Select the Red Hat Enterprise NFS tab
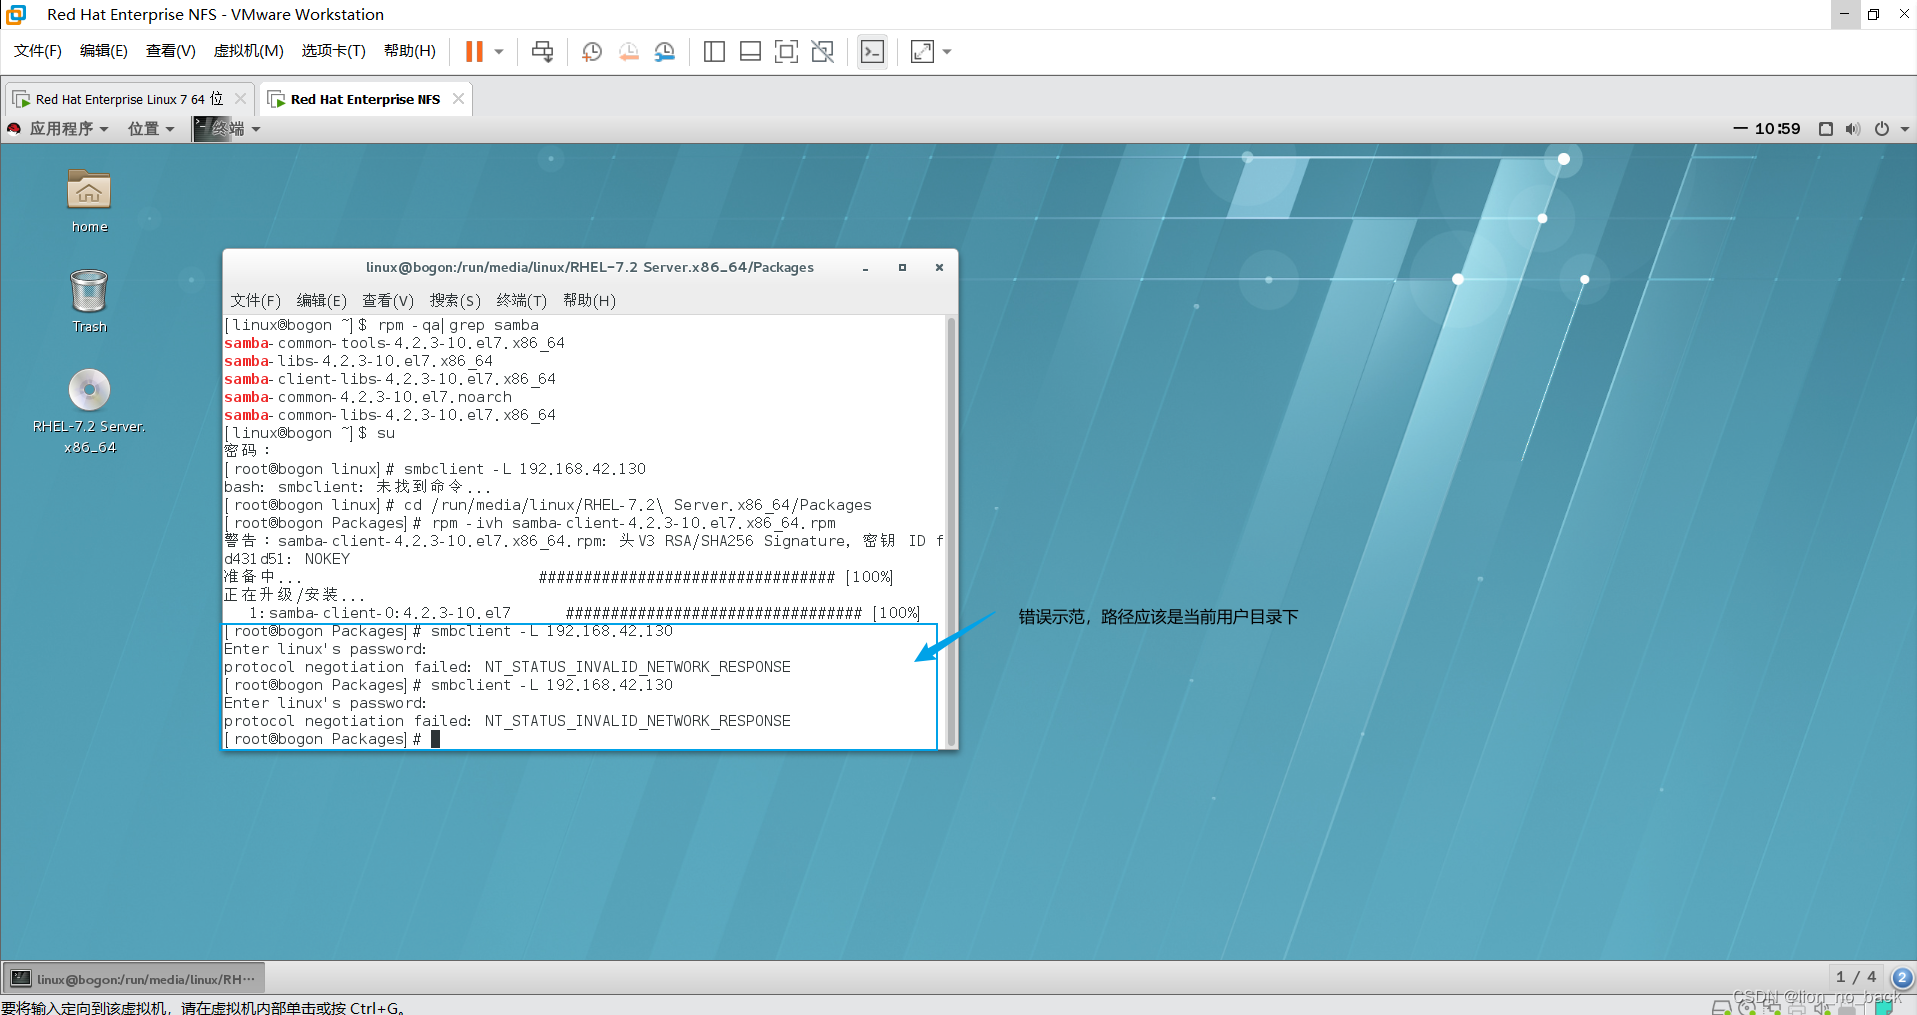 coord(365,99)
